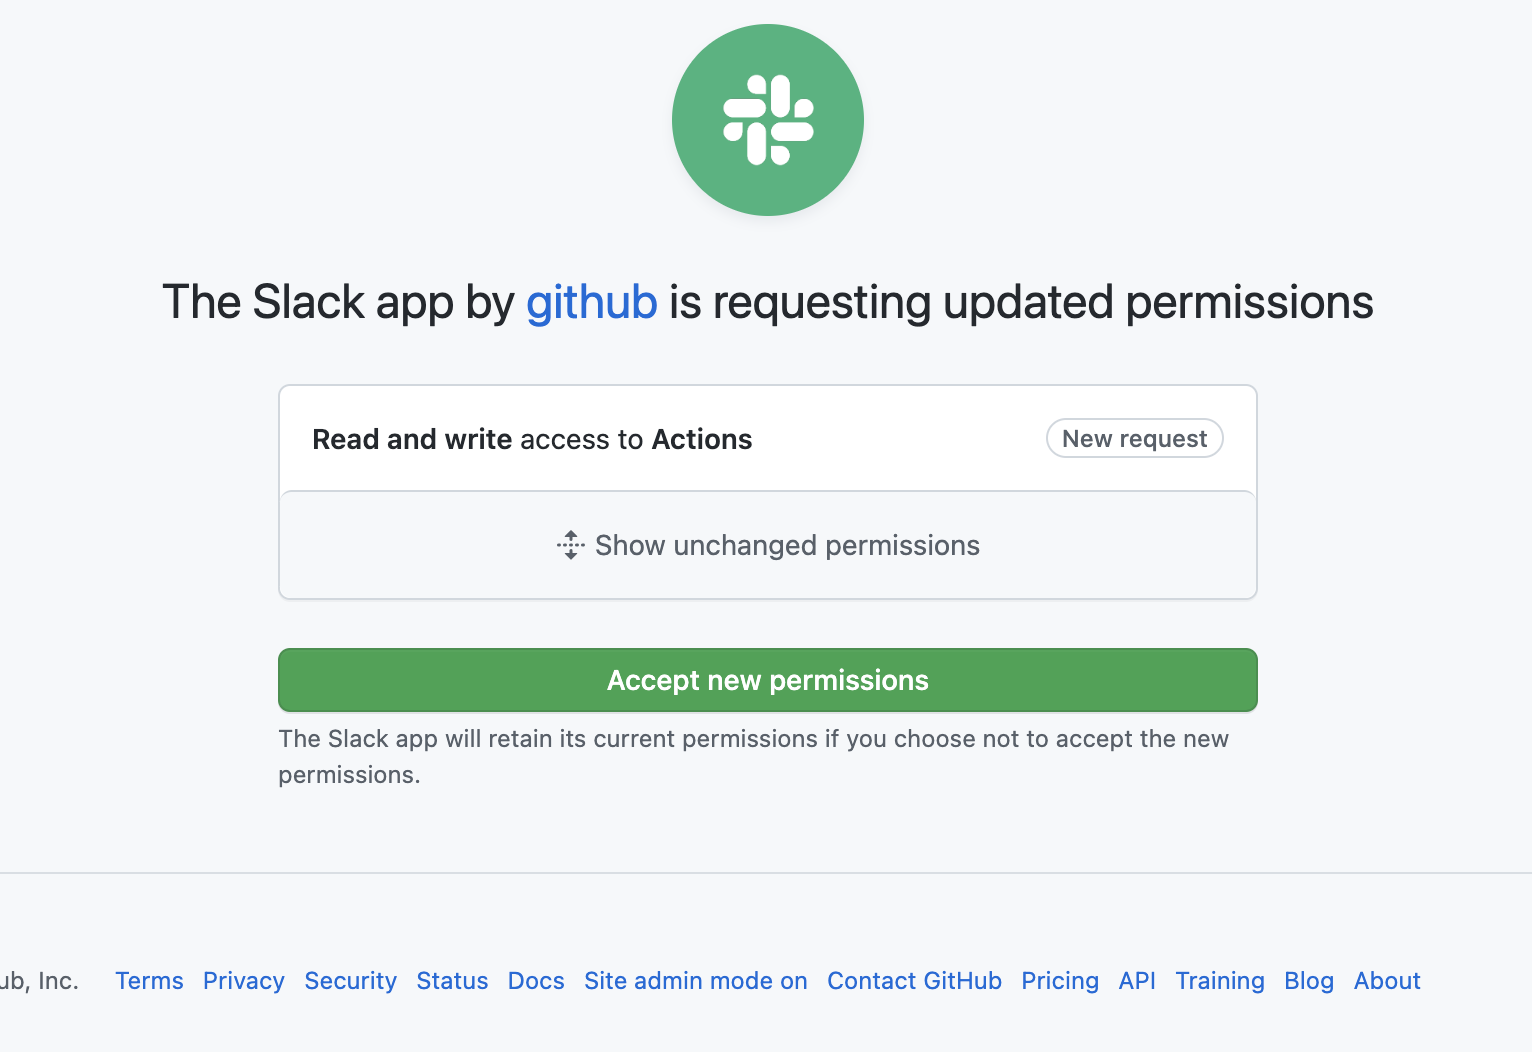The image size is (1532, 1052).
Task: Expand the Show unchanged permissions section
Action: coord(767,545)
